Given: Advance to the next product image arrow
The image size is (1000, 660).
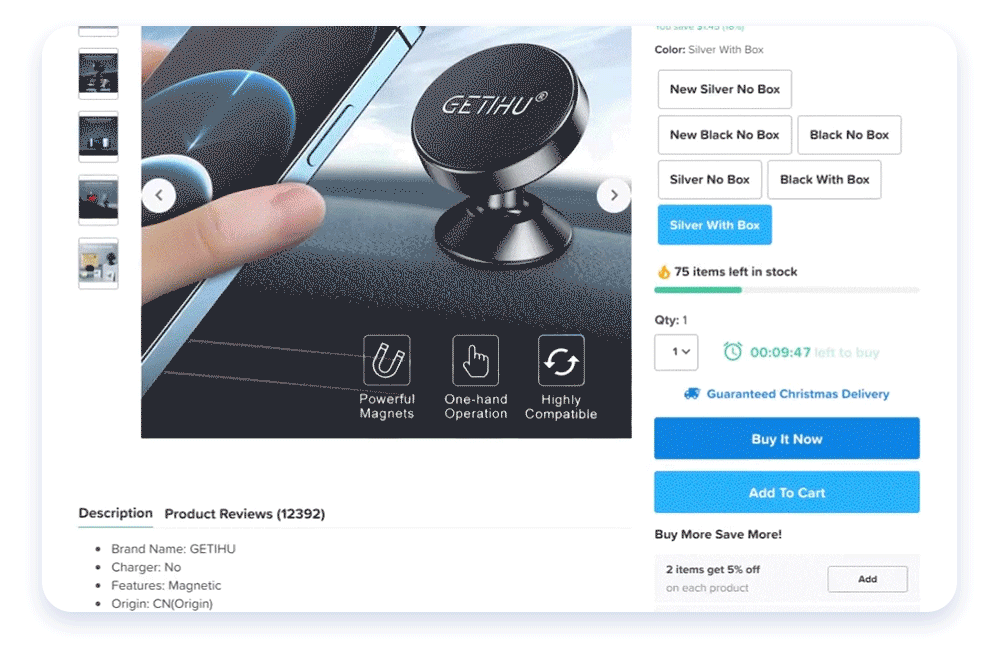Looking at the screenshot, I should (x=614, y=196).
